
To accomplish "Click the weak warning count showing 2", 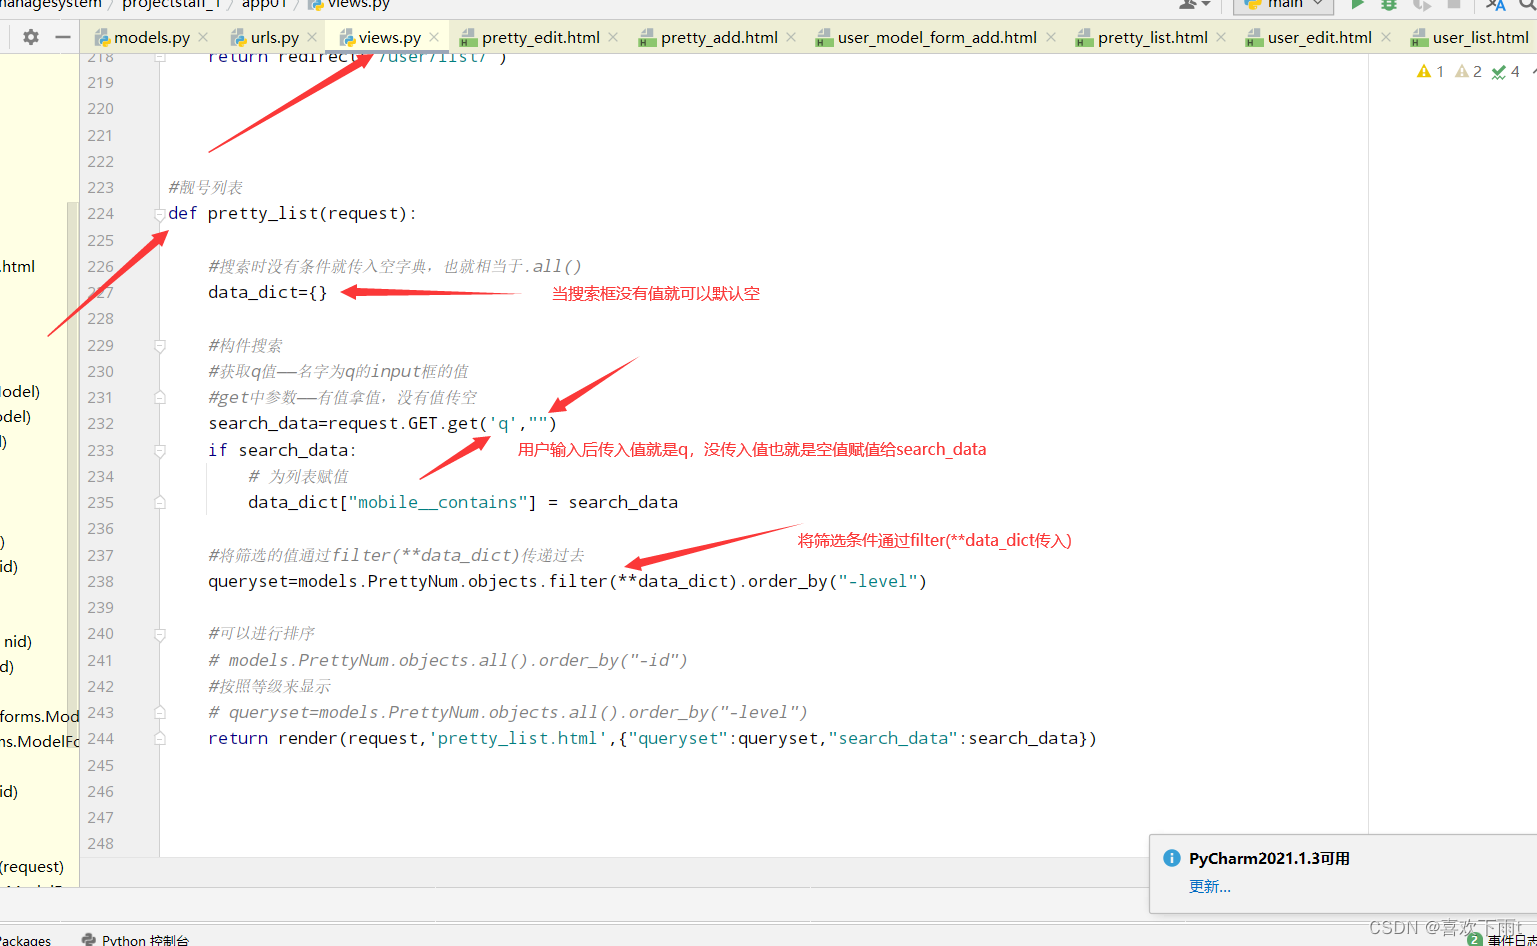I will click(1468, 71).
